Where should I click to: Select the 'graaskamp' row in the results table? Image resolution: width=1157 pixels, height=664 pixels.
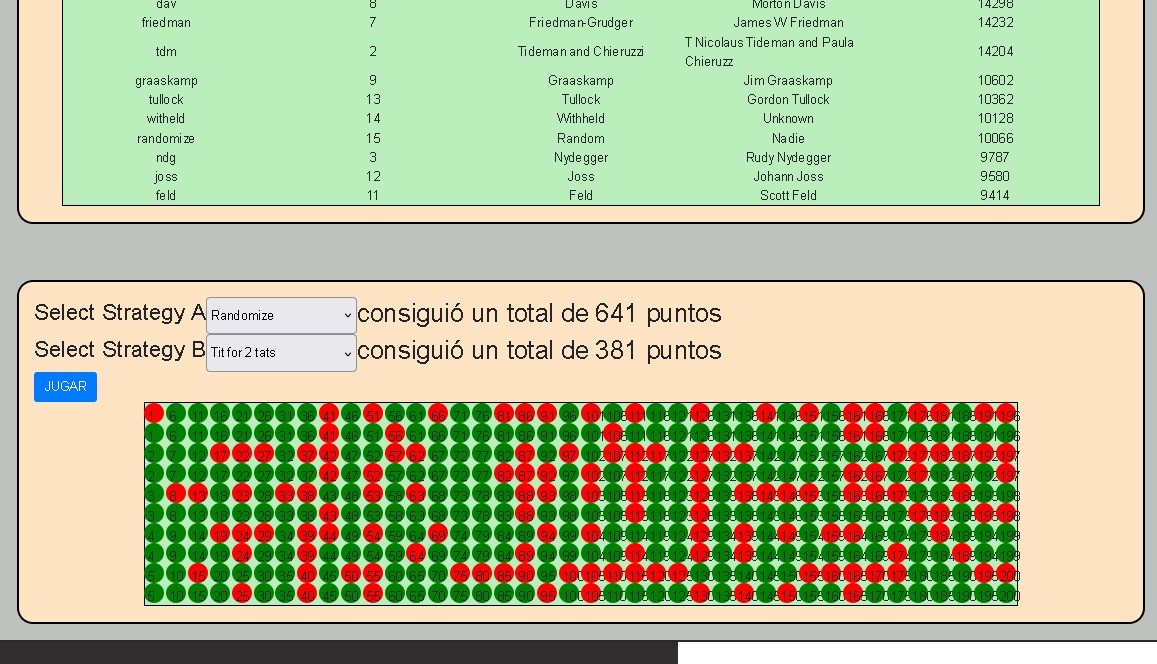pyautogui.click(x=166, y=80)
